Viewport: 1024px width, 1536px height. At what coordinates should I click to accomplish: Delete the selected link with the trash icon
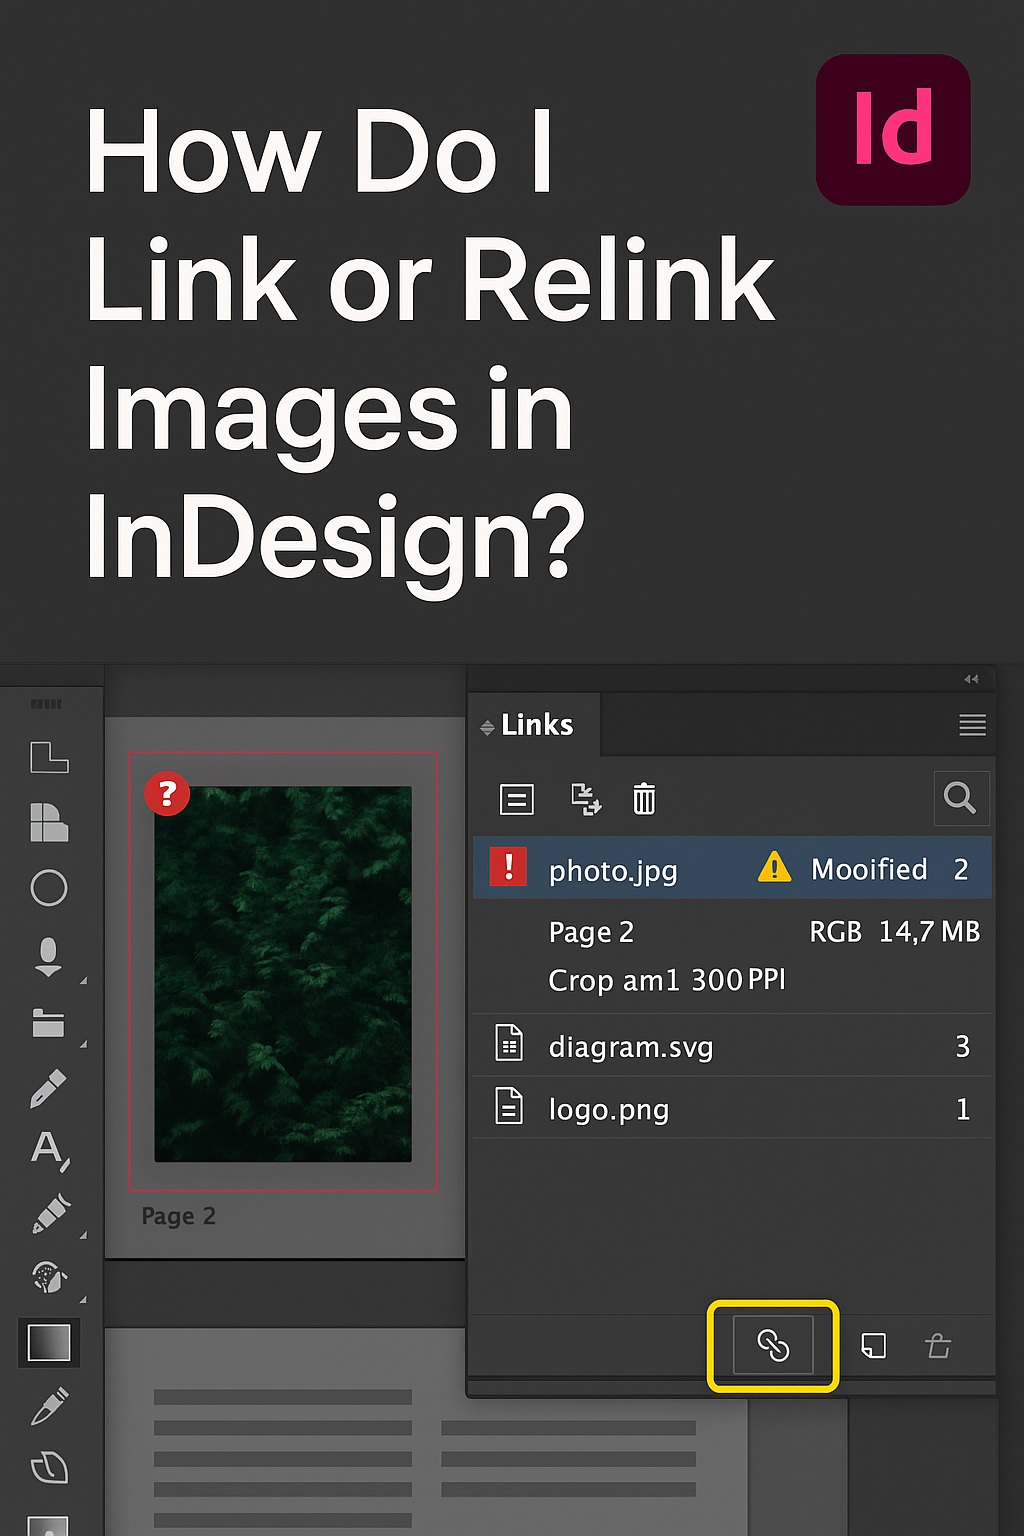pyautogui.click(x=644, y=800)
